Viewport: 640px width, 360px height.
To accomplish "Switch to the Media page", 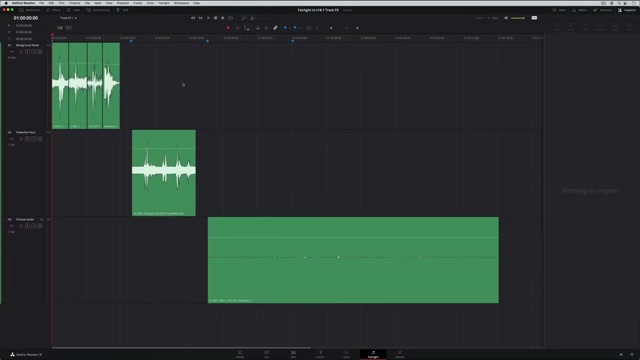I will [240, 354].
